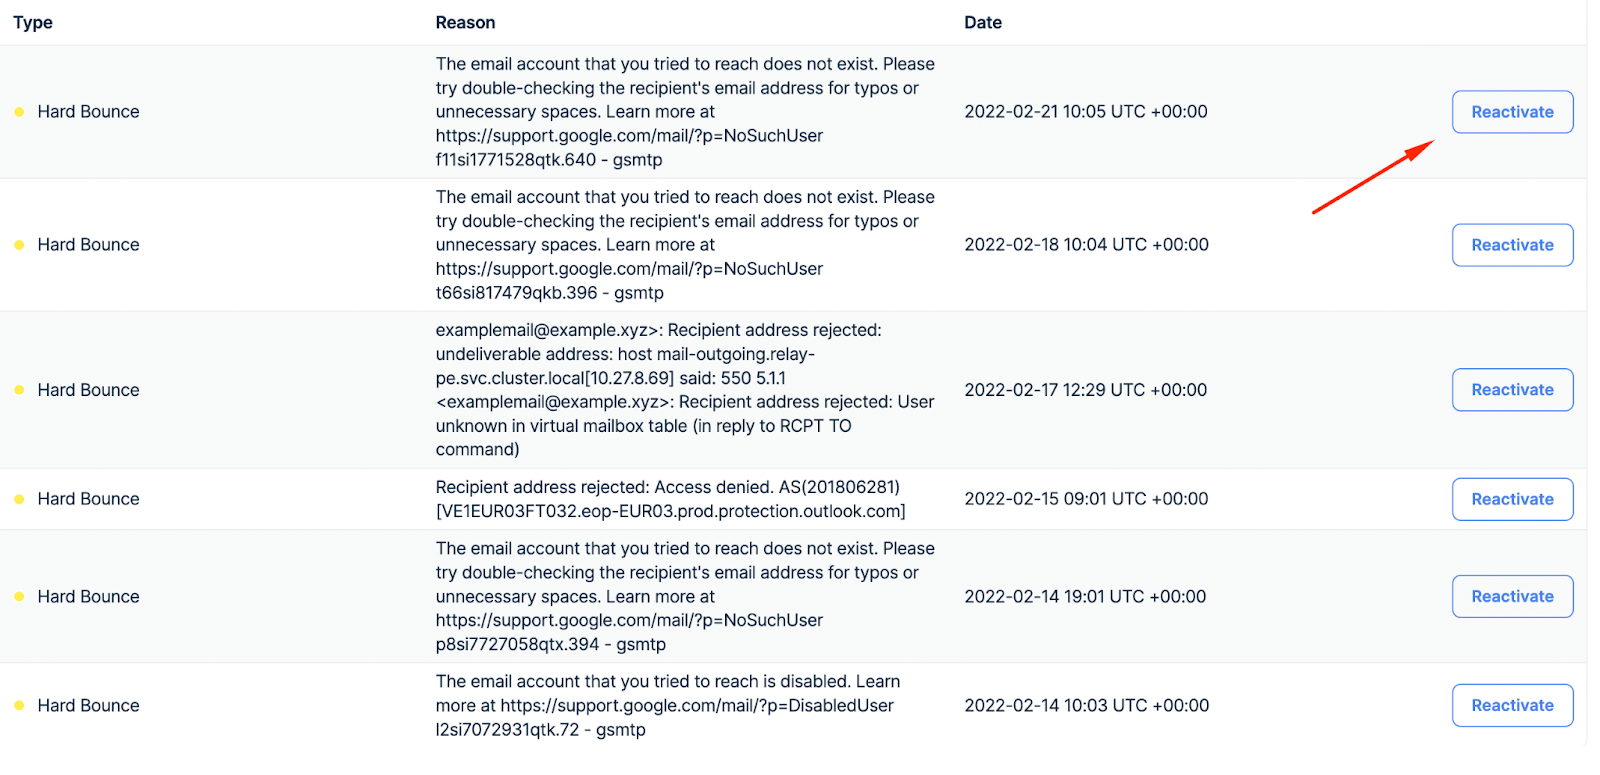Screen dimensions: 1600x775
Task: Reactivate the 2022-02-14 10:03 bounce entry
Action: [1512, 705]
